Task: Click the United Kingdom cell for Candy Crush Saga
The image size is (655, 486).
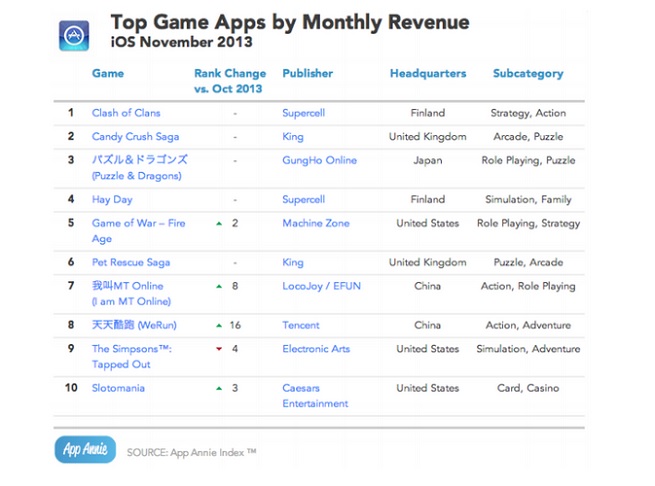Action: [428, 137]
